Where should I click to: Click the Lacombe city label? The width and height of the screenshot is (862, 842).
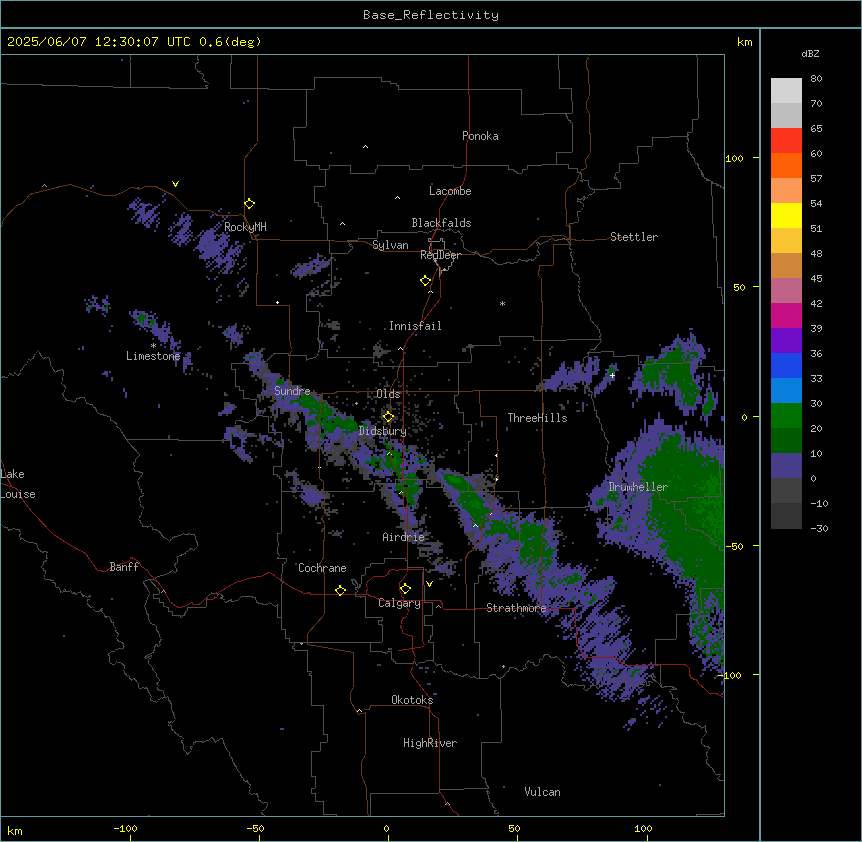click(x=450, y=191)
